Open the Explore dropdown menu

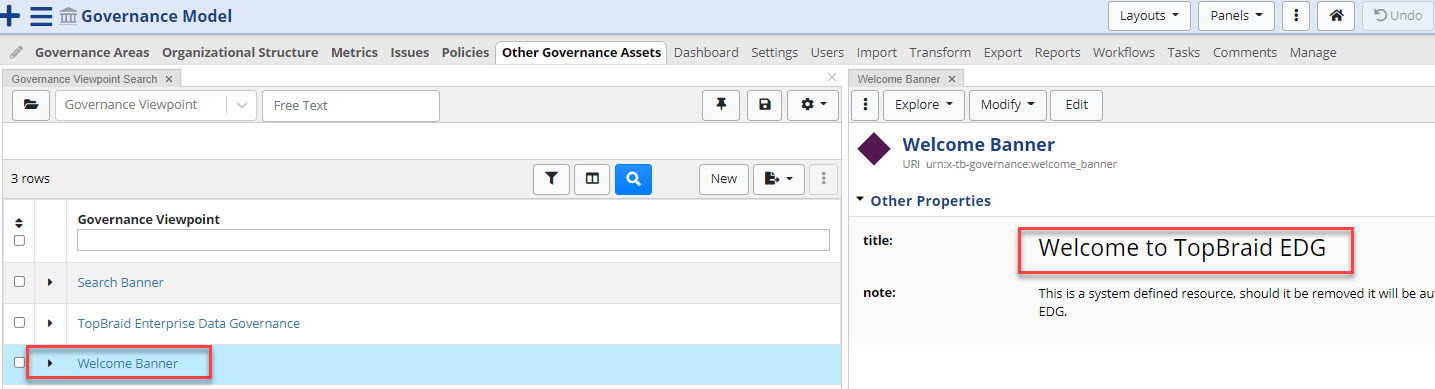923,105
